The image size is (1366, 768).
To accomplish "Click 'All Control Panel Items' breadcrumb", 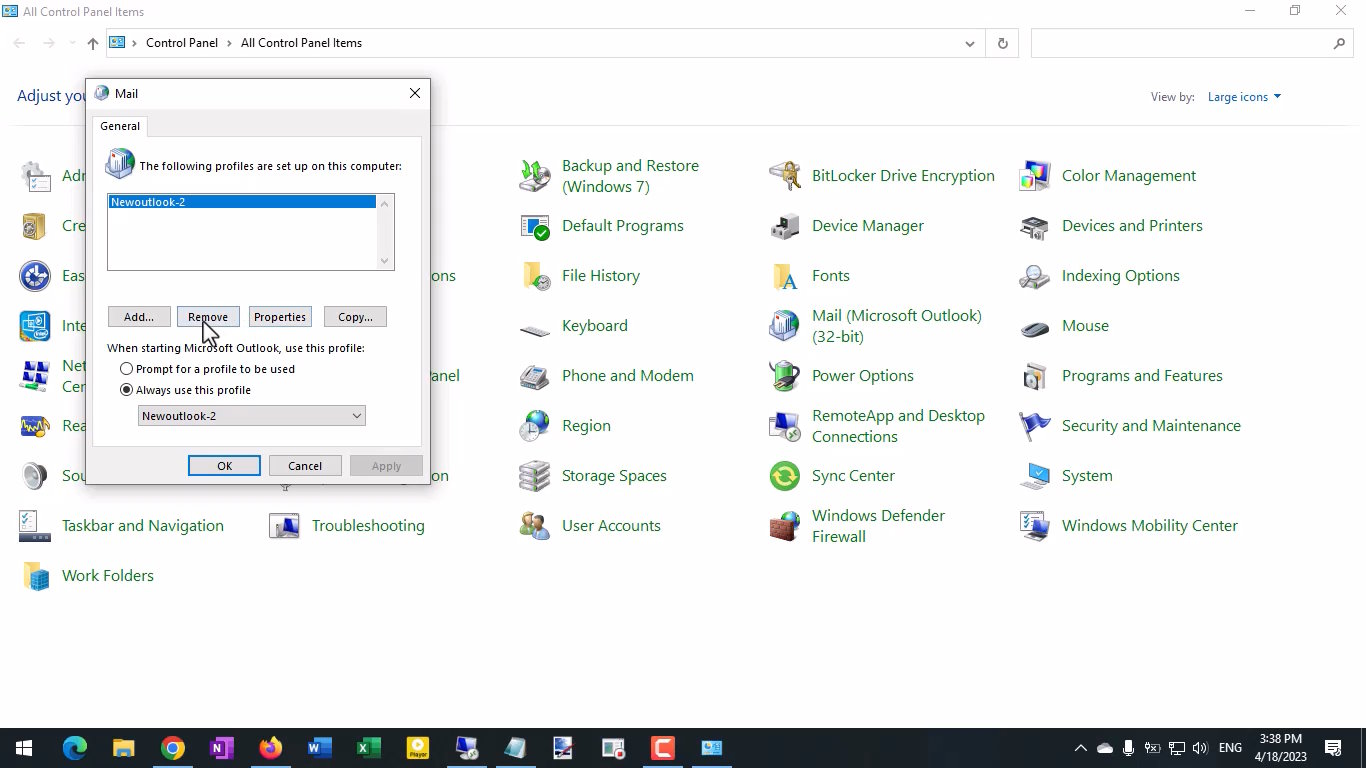I will click(x=301, y=43).
